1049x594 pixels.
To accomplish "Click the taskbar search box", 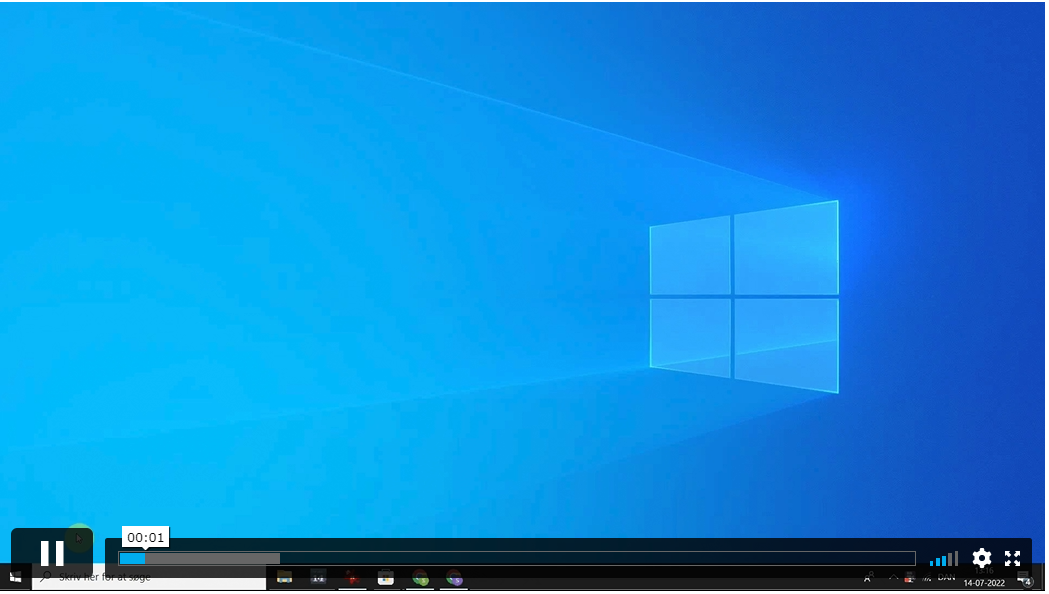I will point(149,577).
